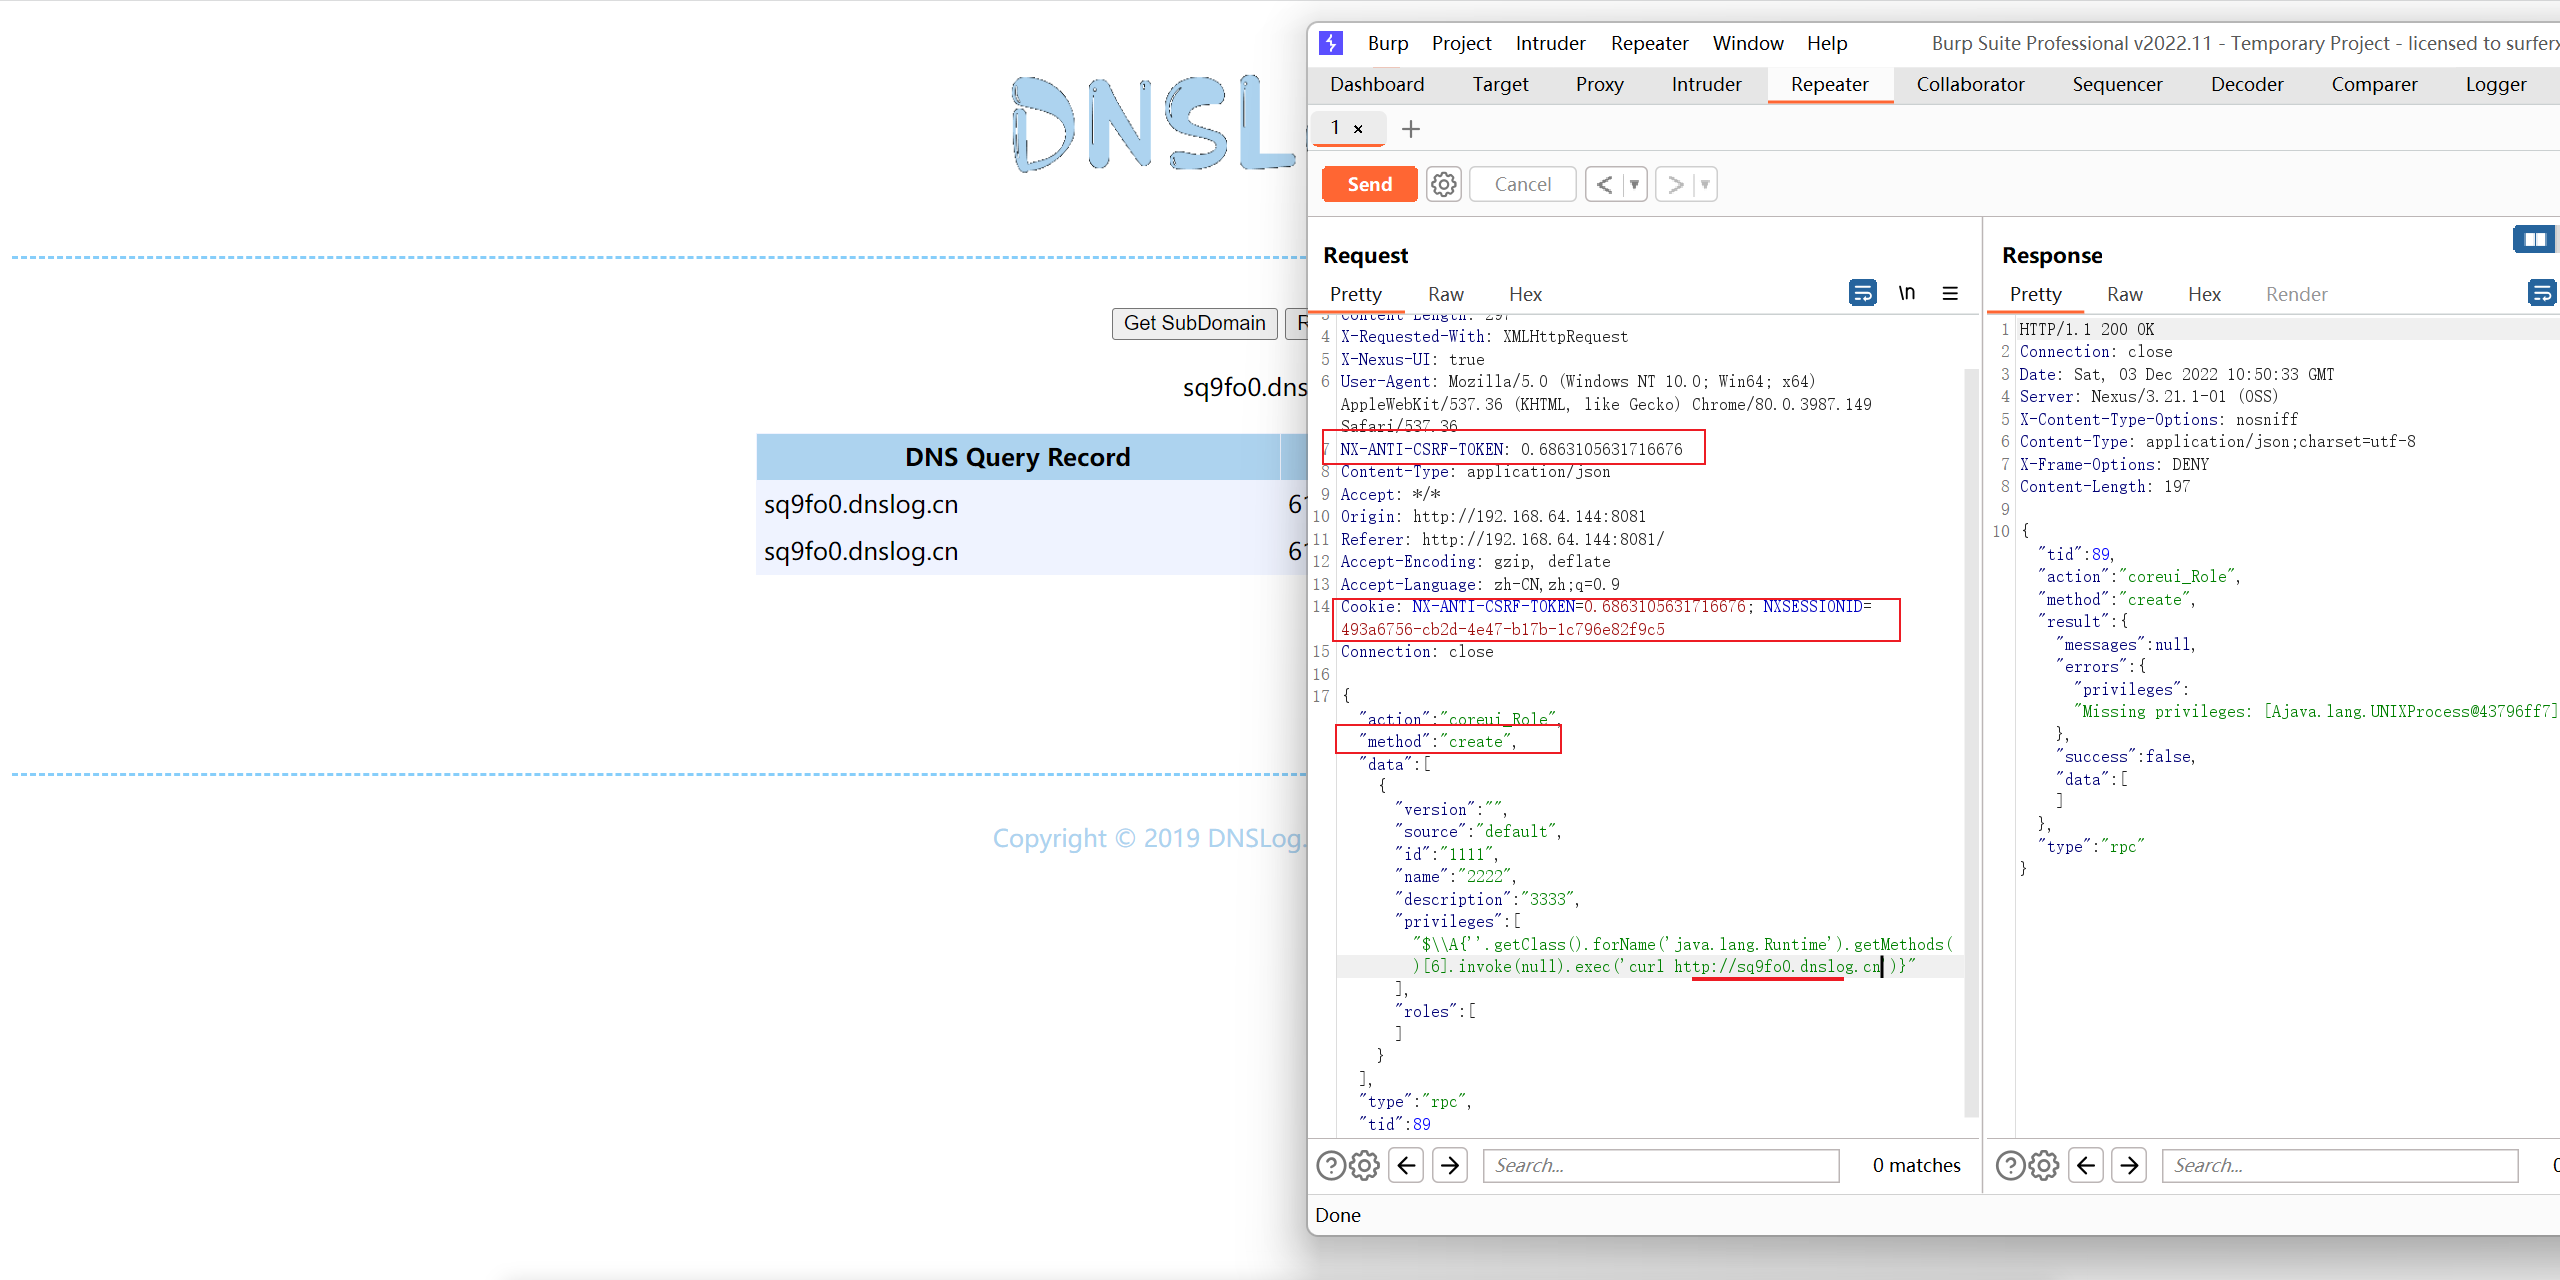Expand the forward-history dropdown arrow
Image resolution: width=2560 pixels, height=1280 pixels.
(x=1705, y=184)
